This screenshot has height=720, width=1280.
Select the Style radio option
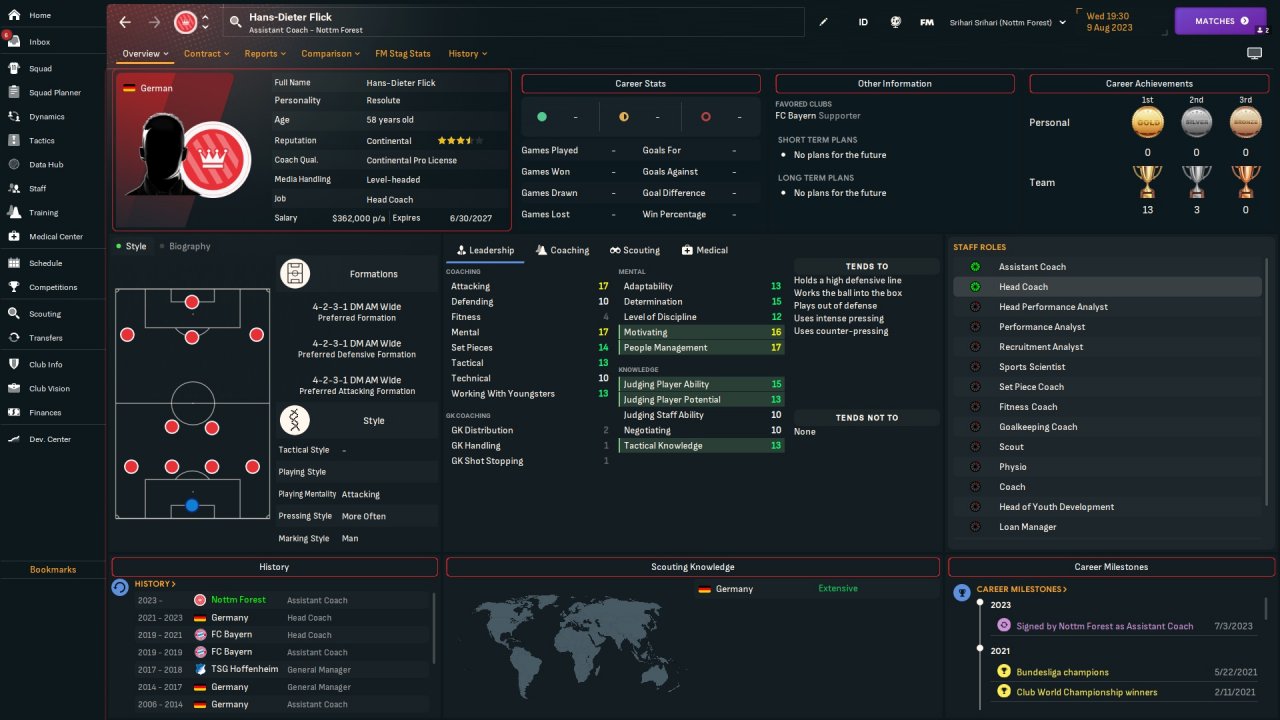tap(131, 246)
